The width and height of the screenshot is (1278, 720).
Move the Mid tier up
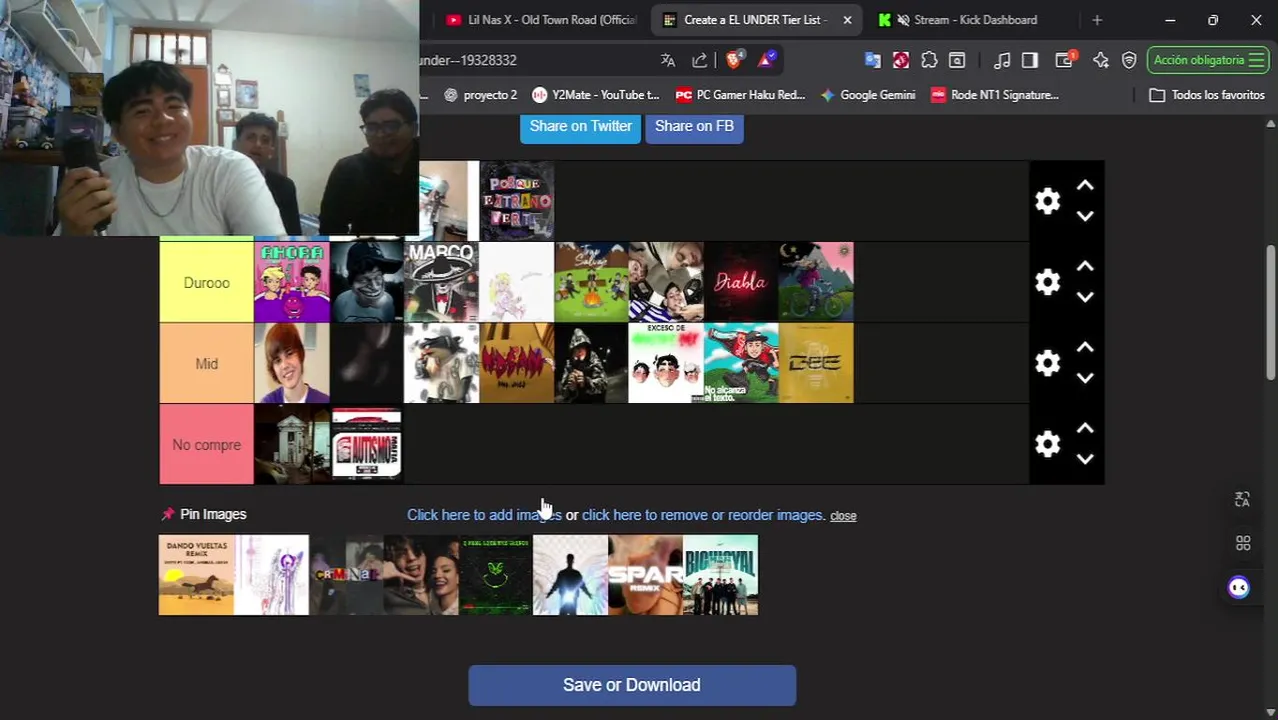pos(1085,348)
